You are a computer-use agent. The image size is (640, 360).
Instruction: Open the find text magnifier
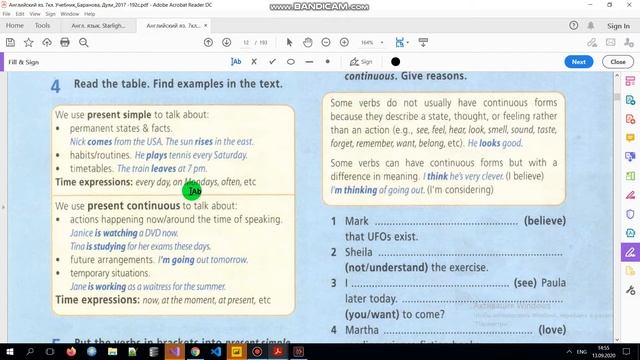84,42
